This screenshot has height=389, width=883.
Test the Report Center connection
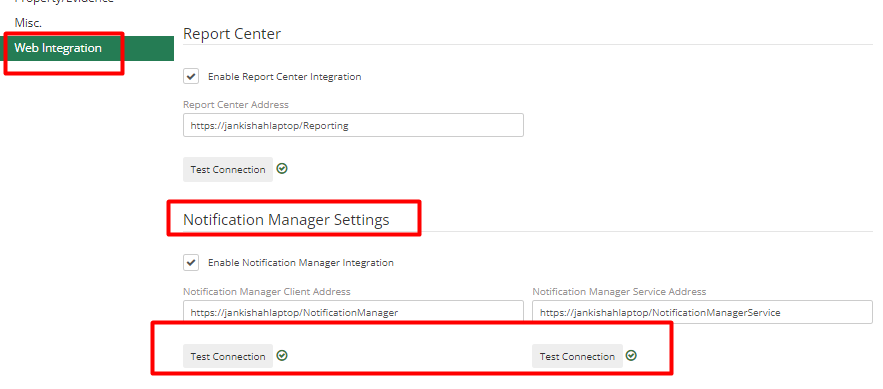228,169
